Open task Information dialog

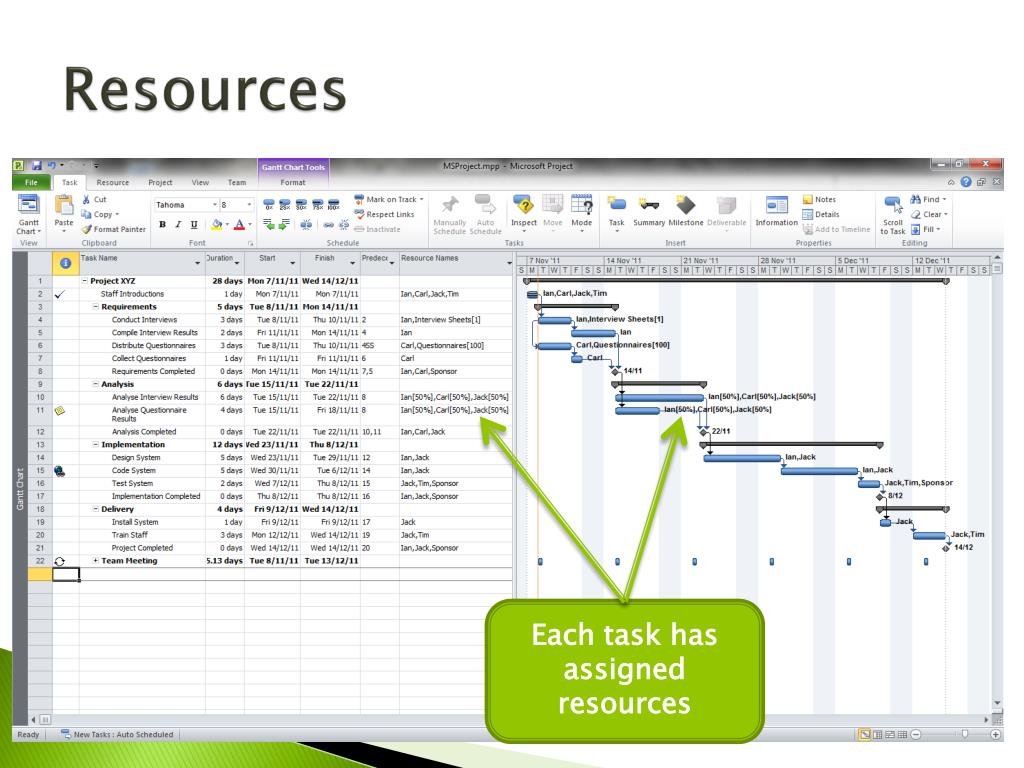tap(776, 212)
